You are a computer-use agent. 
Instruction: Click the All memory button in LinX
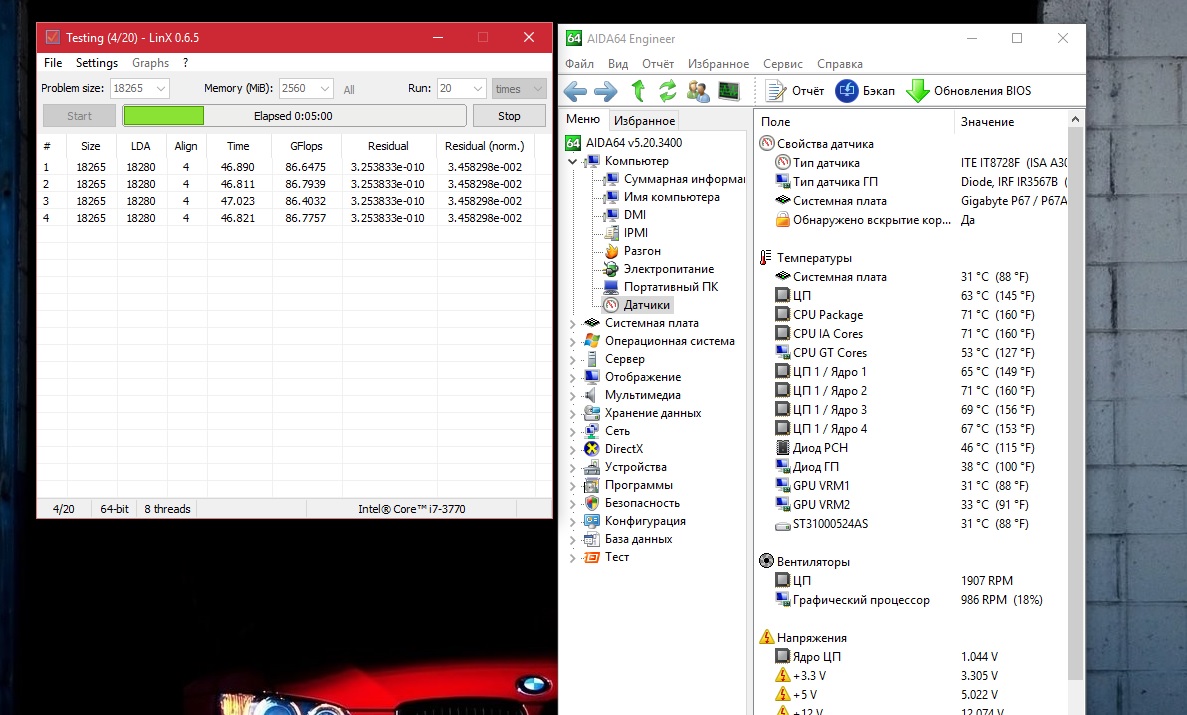point(349,89)
